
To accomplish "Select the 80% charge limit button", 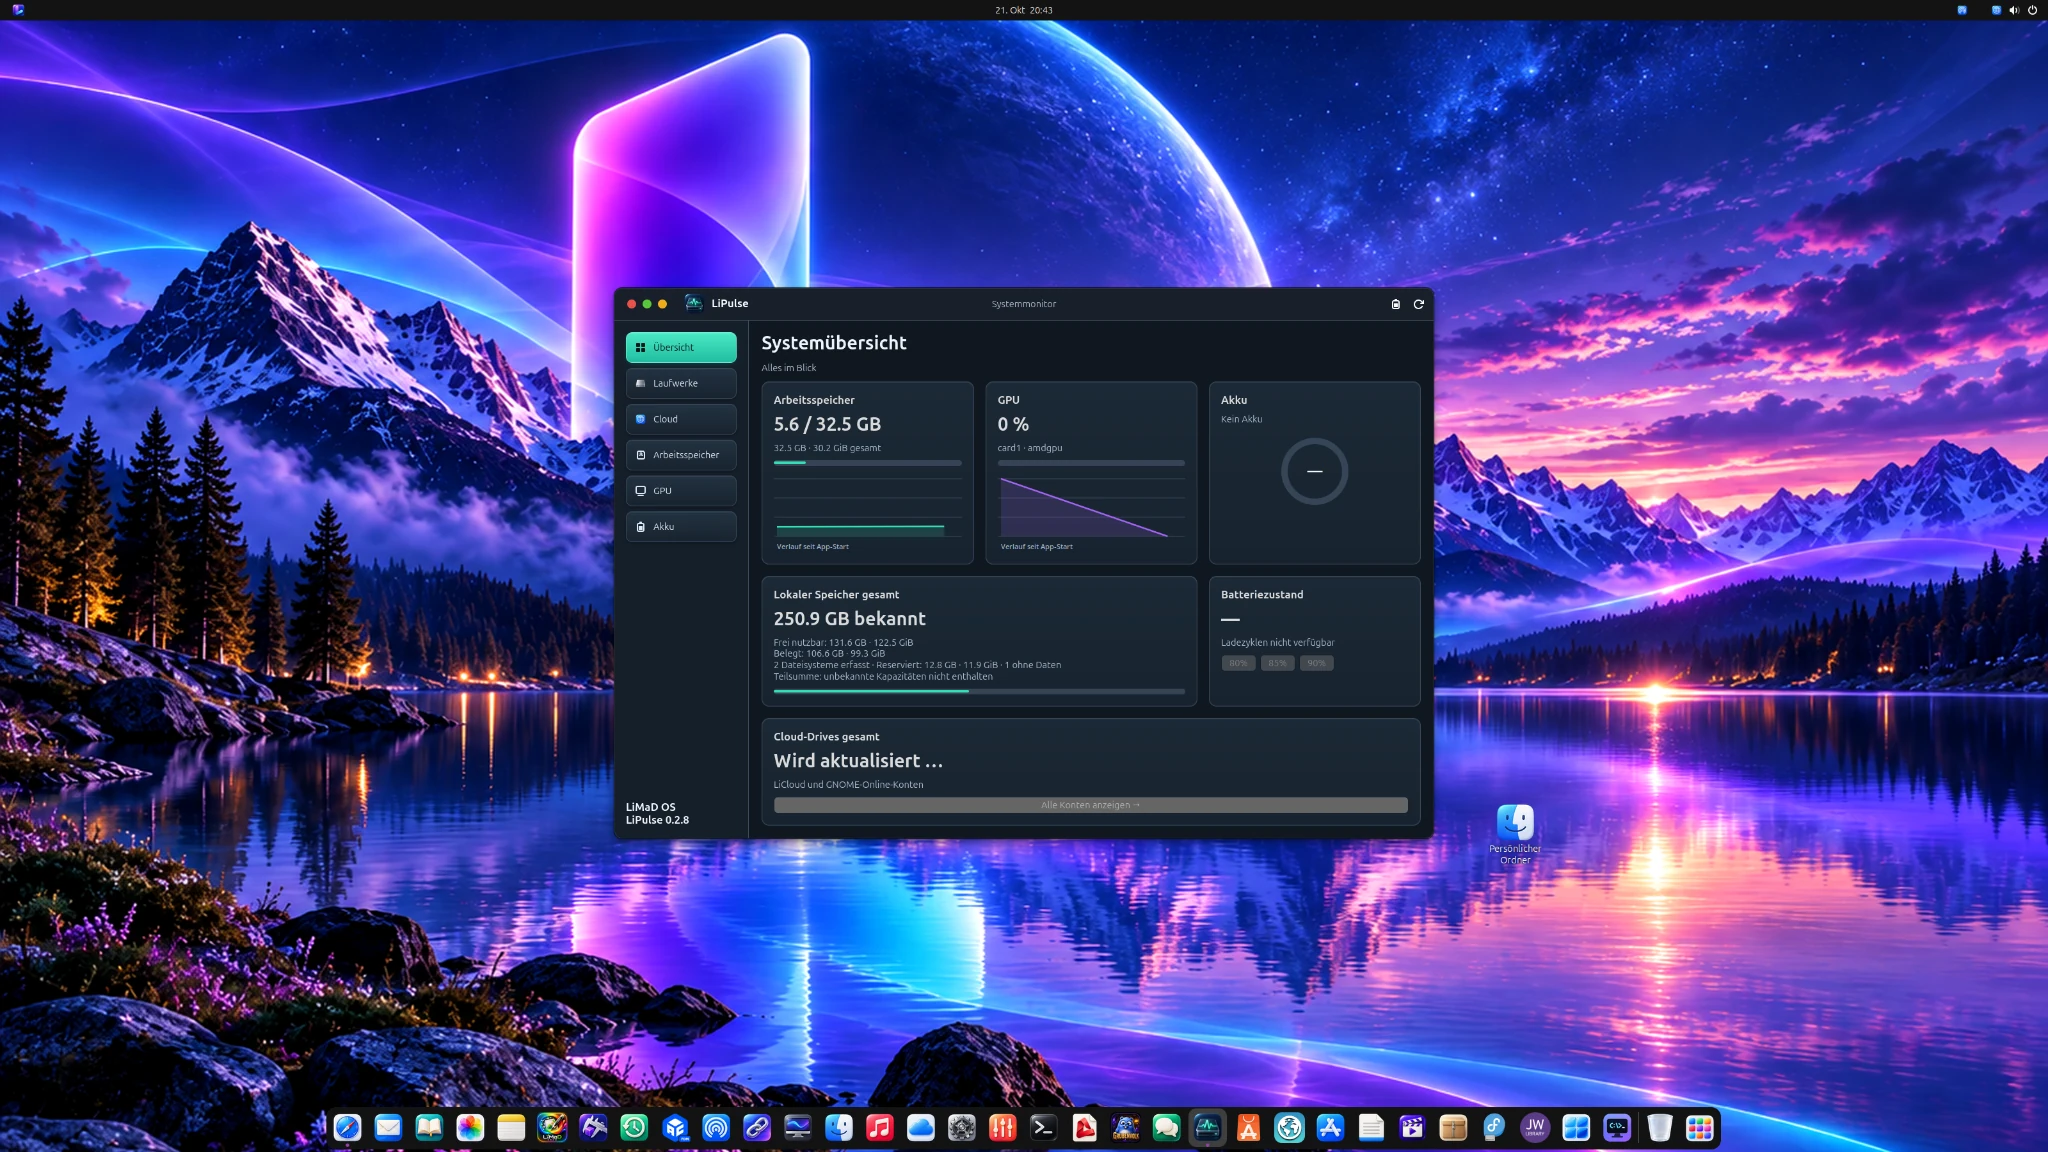I will click(x=1238, y=663).
